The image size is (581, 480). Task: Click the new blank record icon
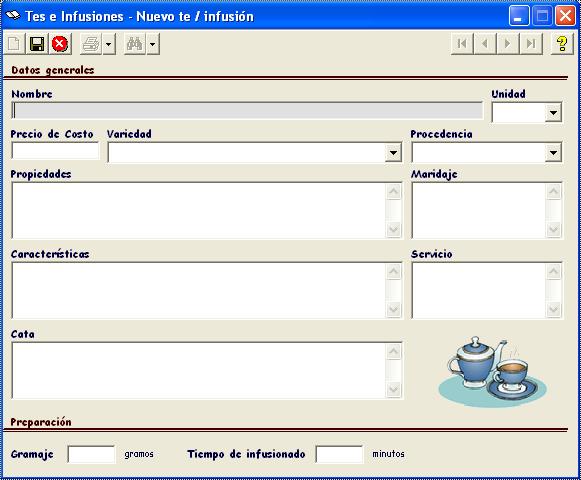[14, 44]
